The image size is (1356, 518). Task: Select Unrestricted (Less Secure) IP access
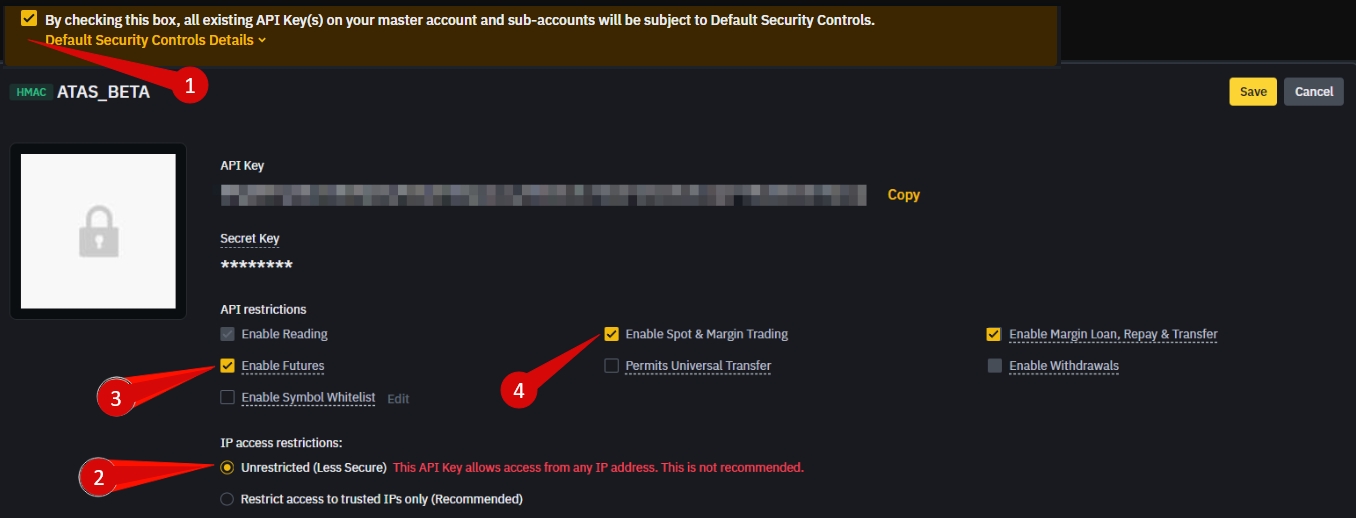(x=228, y=467)
